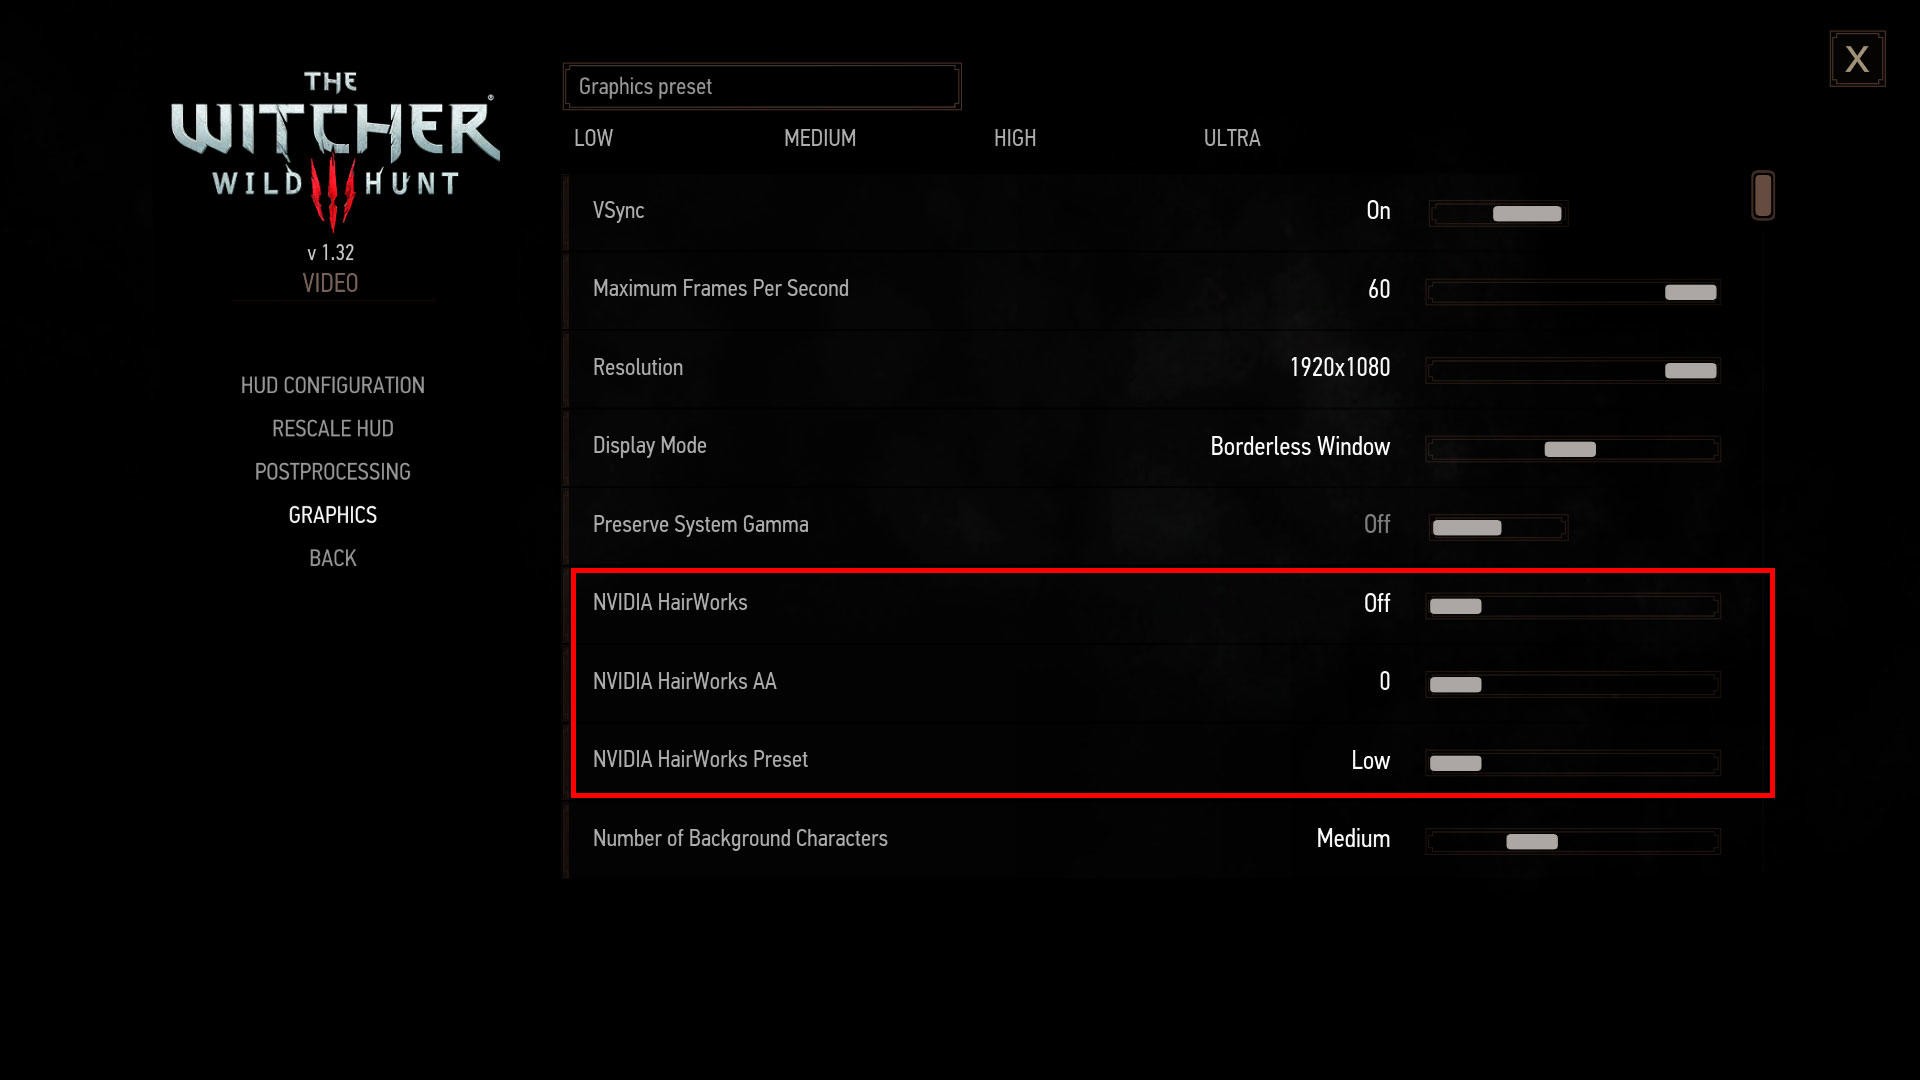Click the BACK button

click(x=332, y=556)
